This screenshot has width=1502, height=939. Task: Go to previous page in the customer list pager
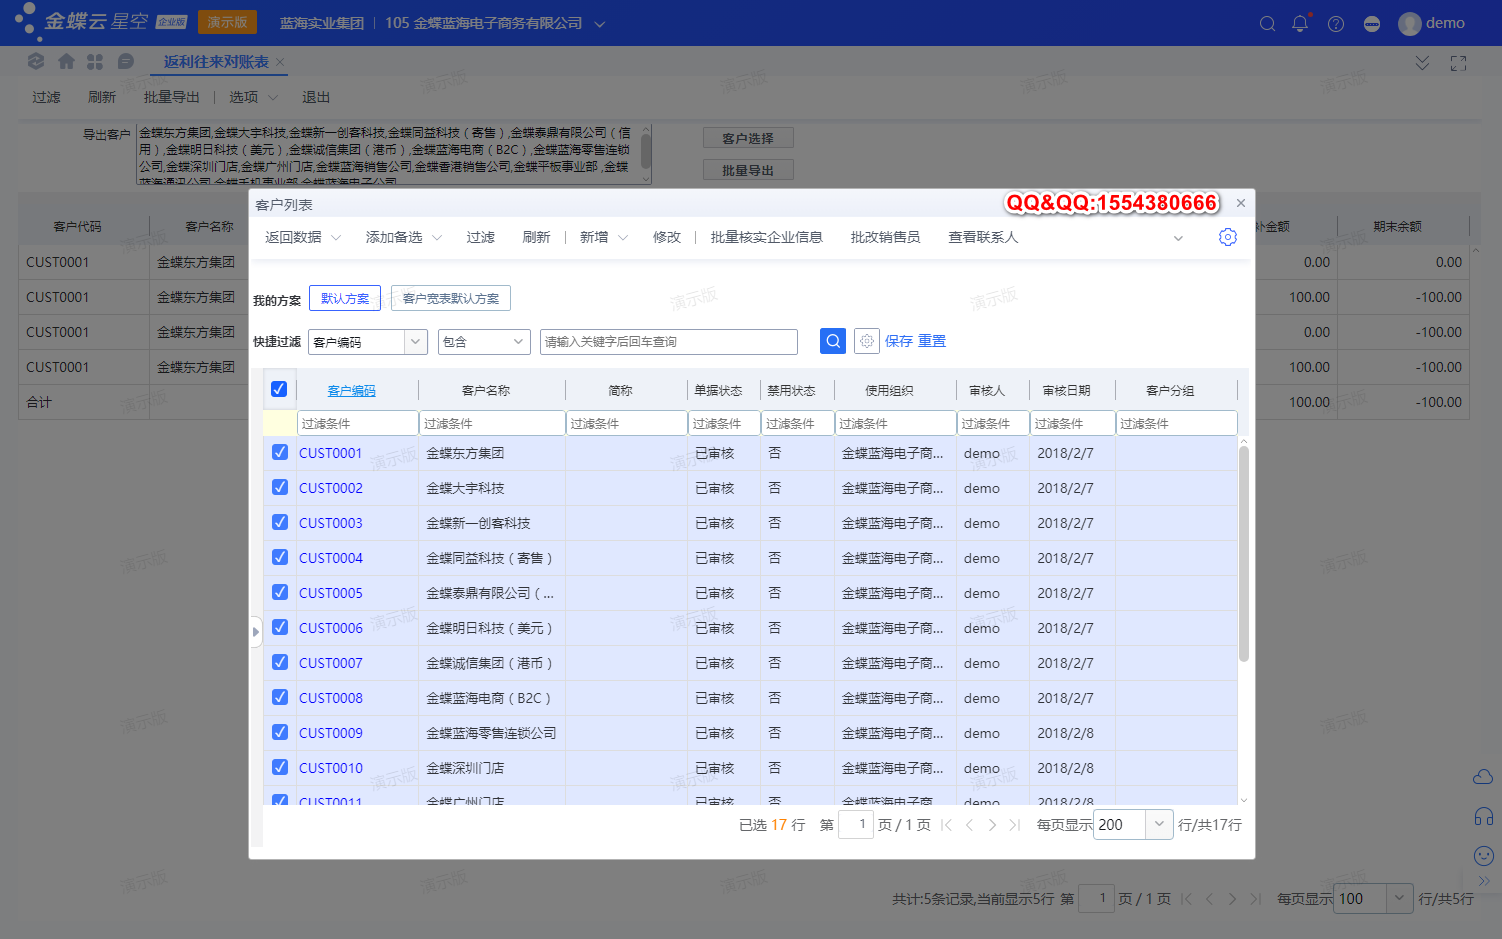coord(969,825)
